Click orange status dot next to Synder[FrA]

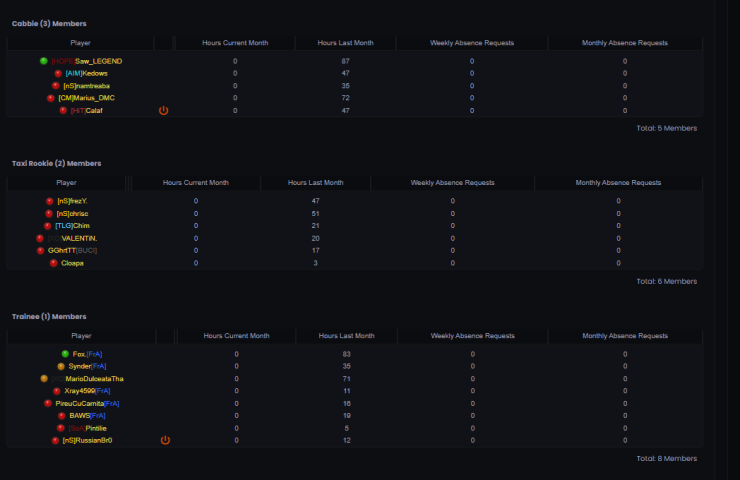point(61,367)
